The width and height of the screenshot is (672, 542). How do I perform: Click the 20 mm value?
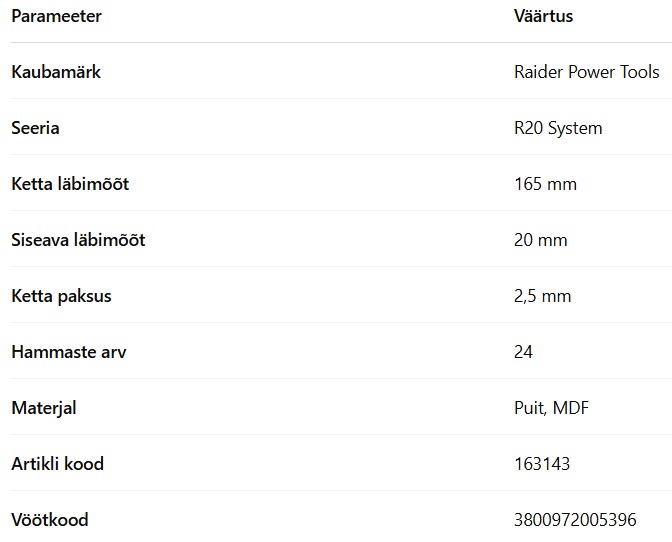540,240
